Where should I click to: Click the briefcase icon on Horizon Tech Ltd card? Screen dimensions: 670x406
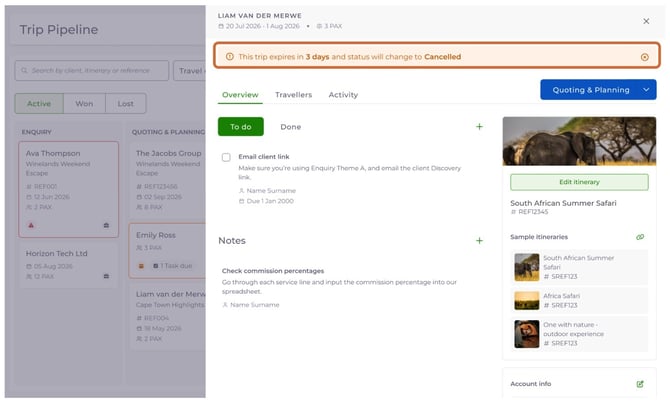click(106, 276)
